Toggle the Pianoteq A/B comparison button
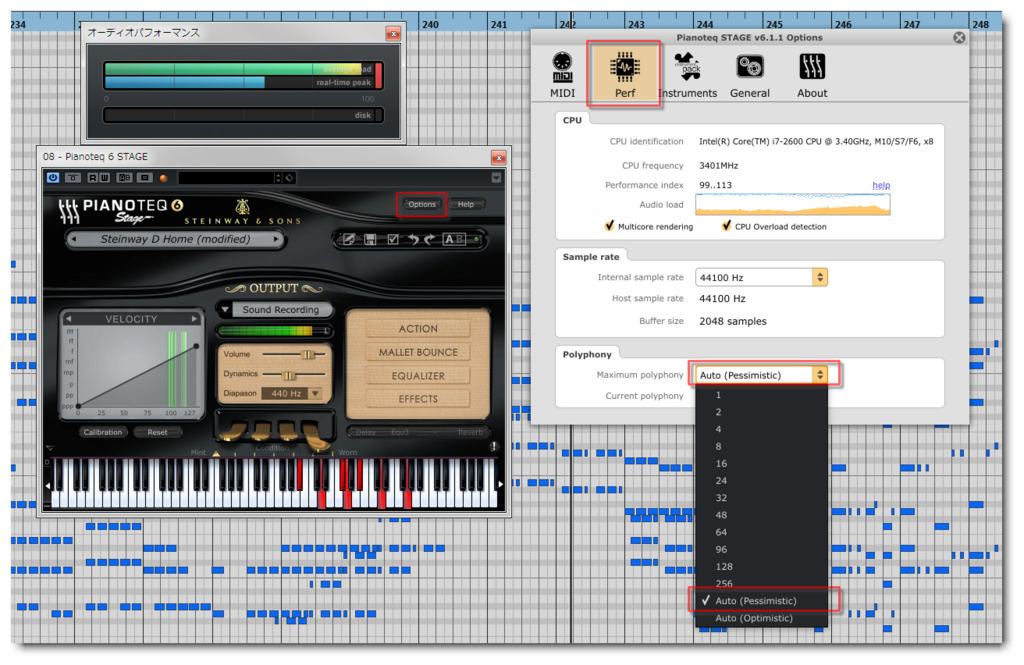 455,240
